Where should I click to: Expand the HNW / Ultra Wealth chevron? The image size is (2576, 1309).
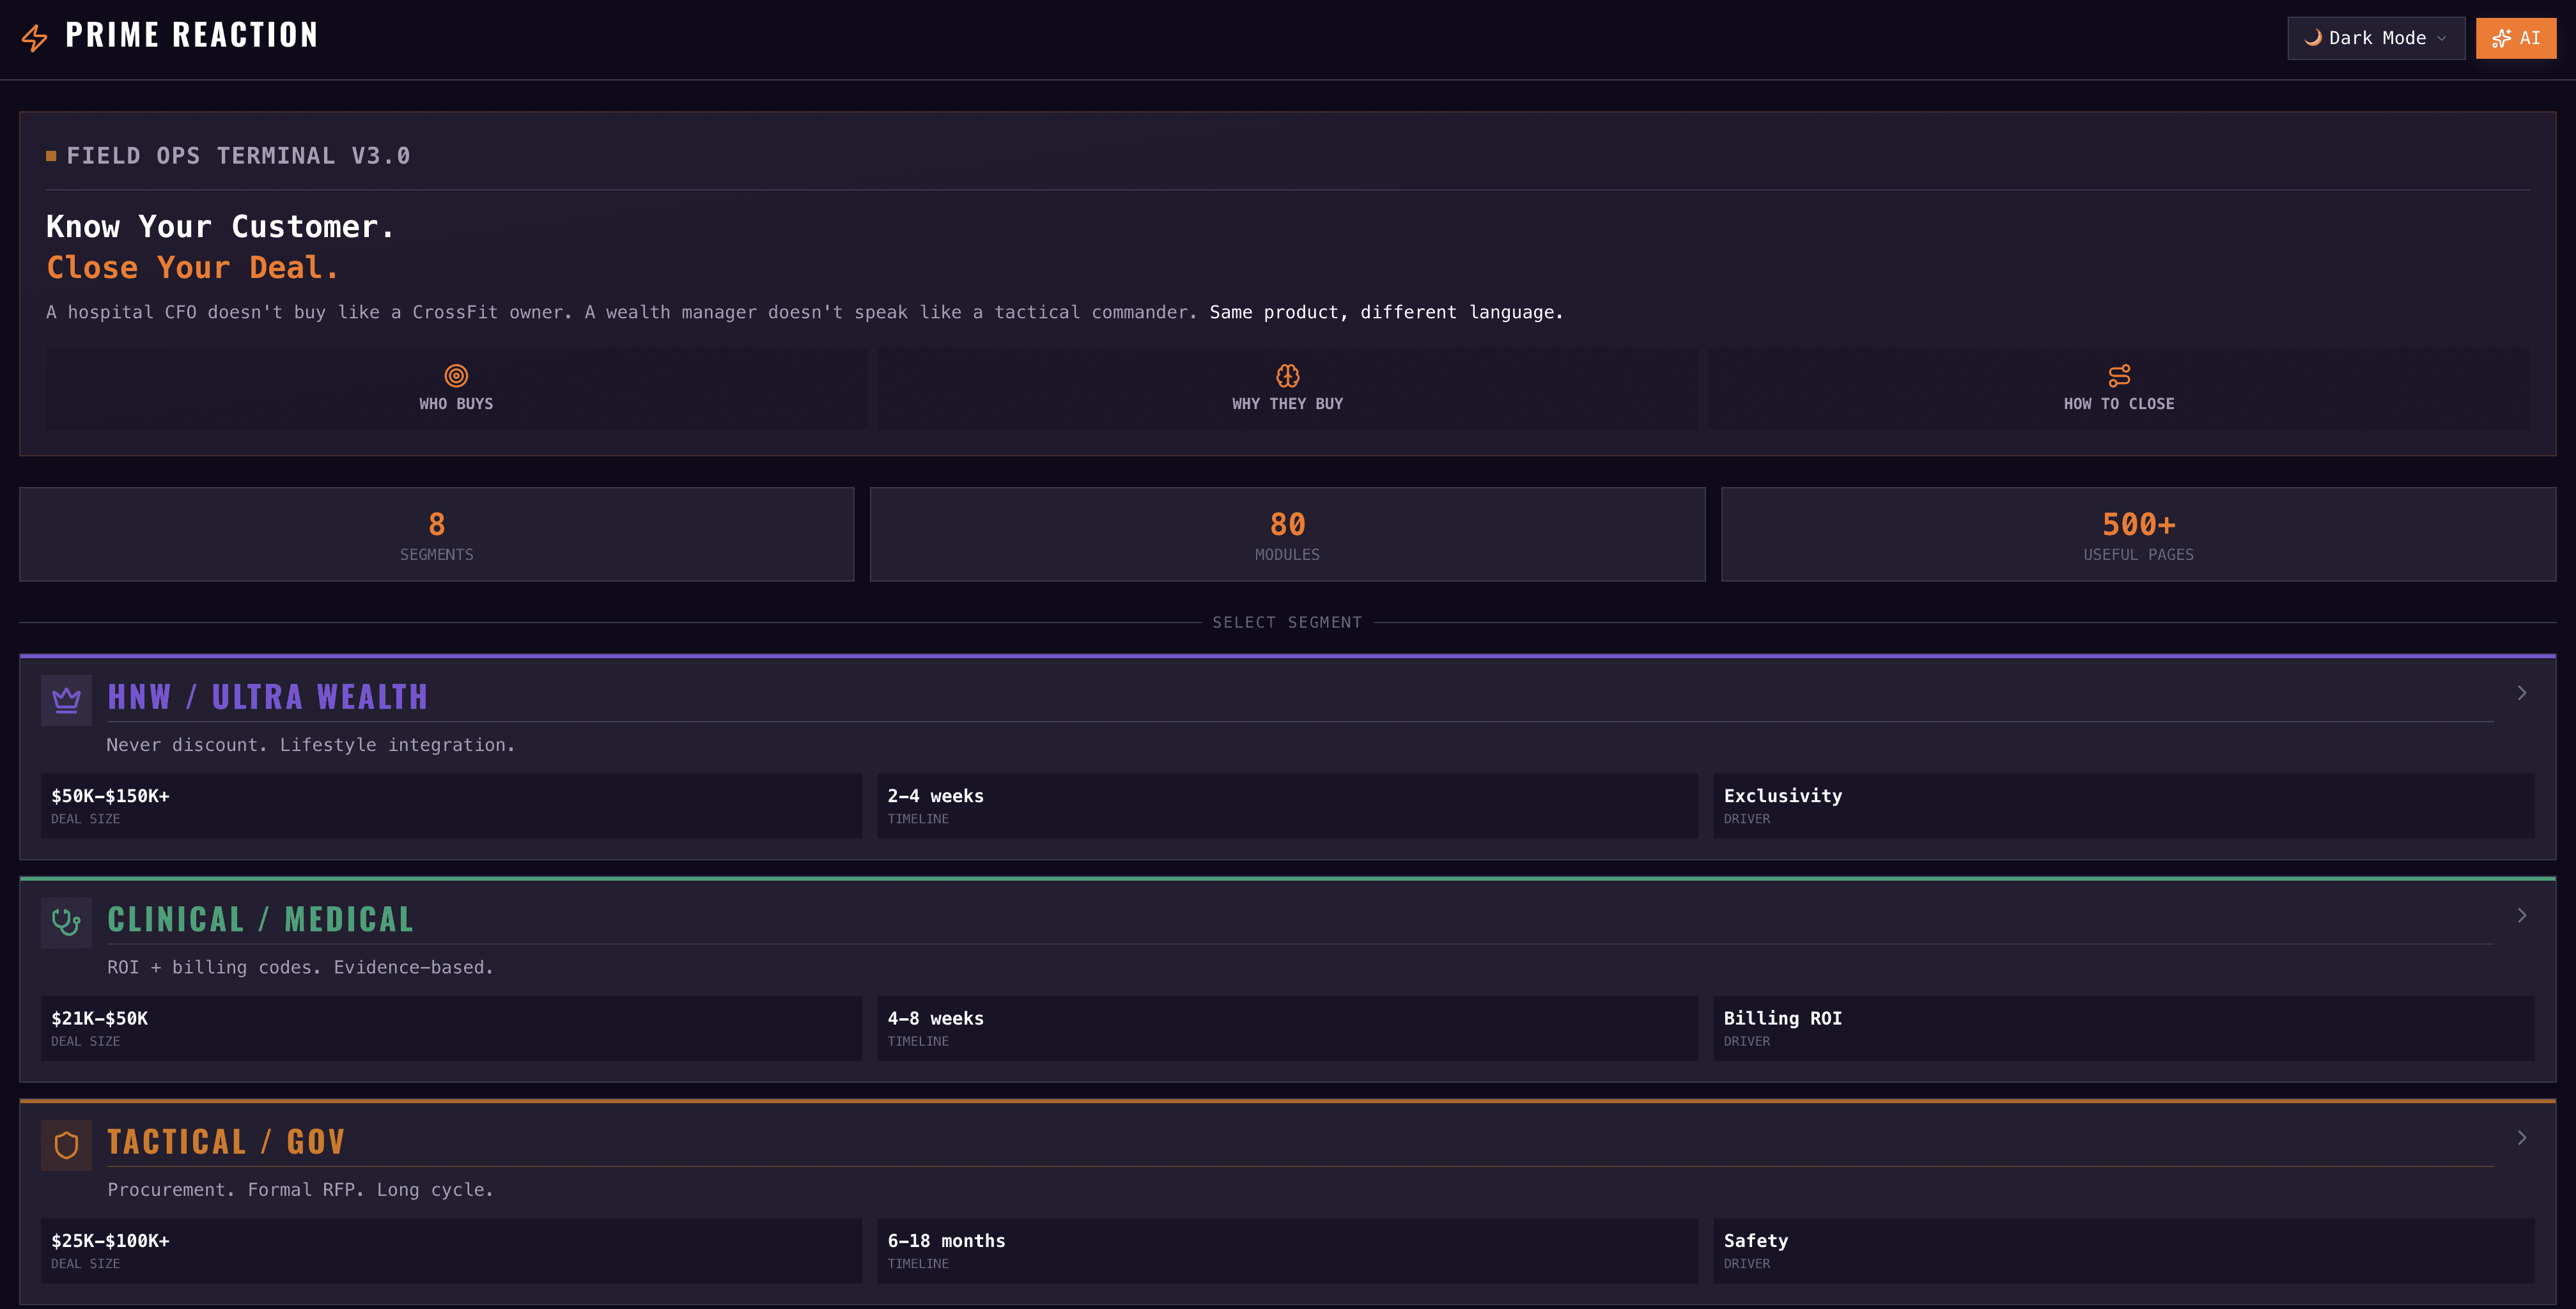point(2521,693)
